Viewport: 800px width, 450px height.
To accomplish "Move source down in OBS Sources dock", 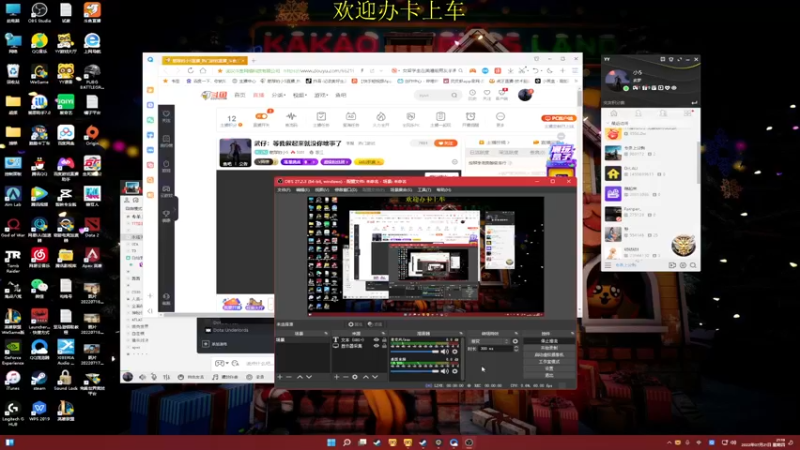I will (x=375, y=377).
